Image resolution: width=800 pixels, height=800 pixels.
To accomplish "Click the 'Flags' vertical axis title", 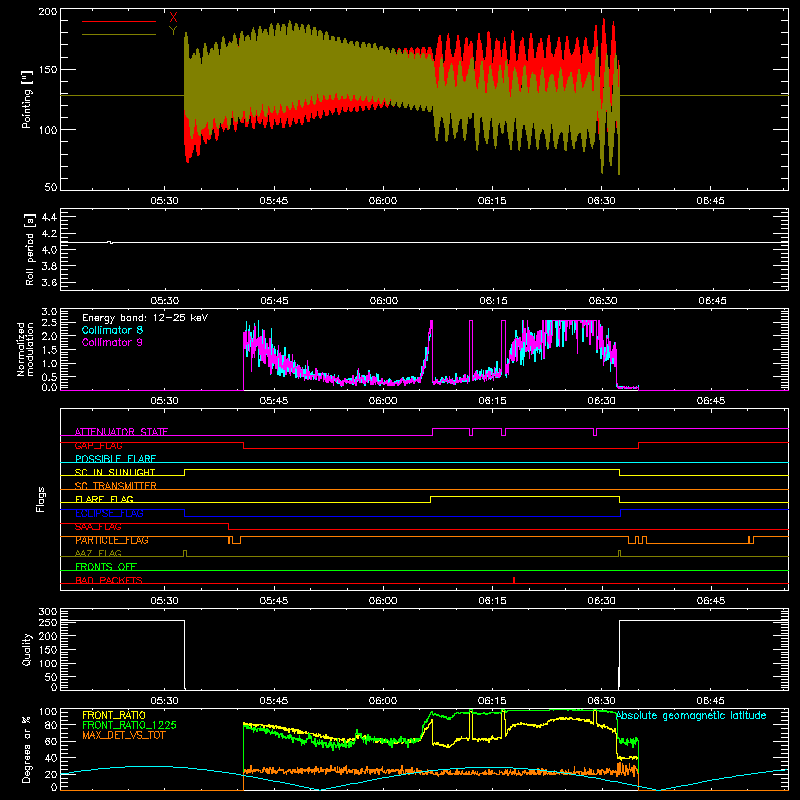I will point(41,499).
